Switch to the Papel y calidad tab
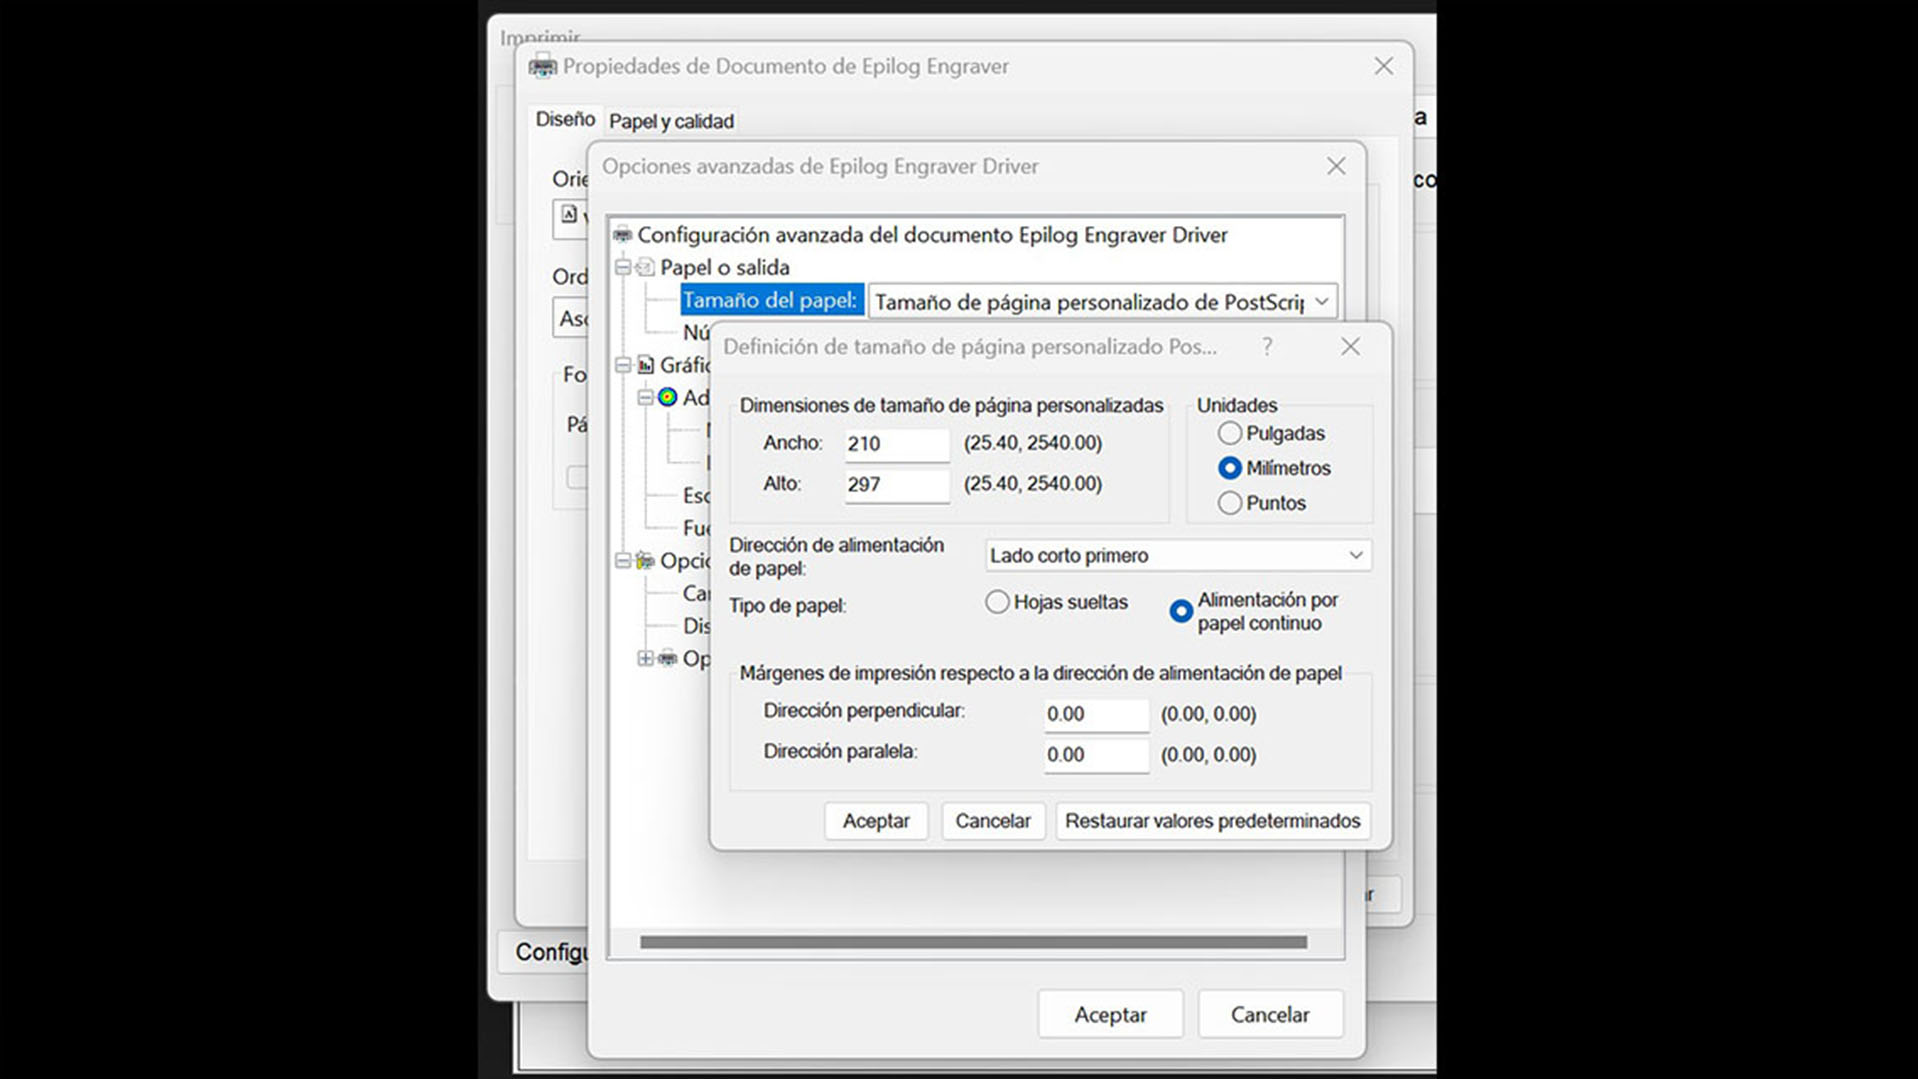The width and height of the screenshot is (1918, 1079). pyautogui.click(x=671, y=121)
